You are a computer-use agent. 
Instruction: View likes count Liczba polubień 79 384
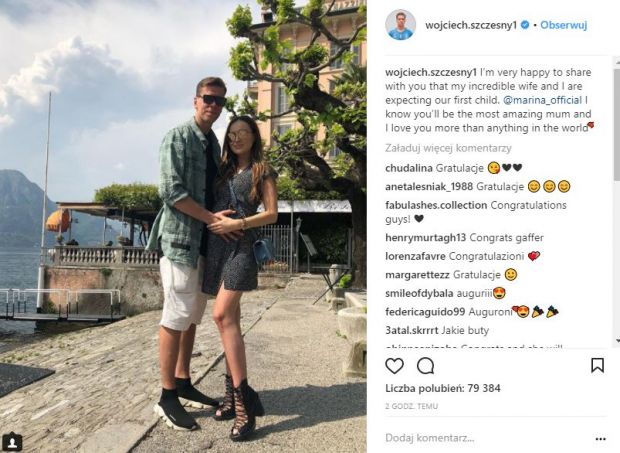click(442, 388)
